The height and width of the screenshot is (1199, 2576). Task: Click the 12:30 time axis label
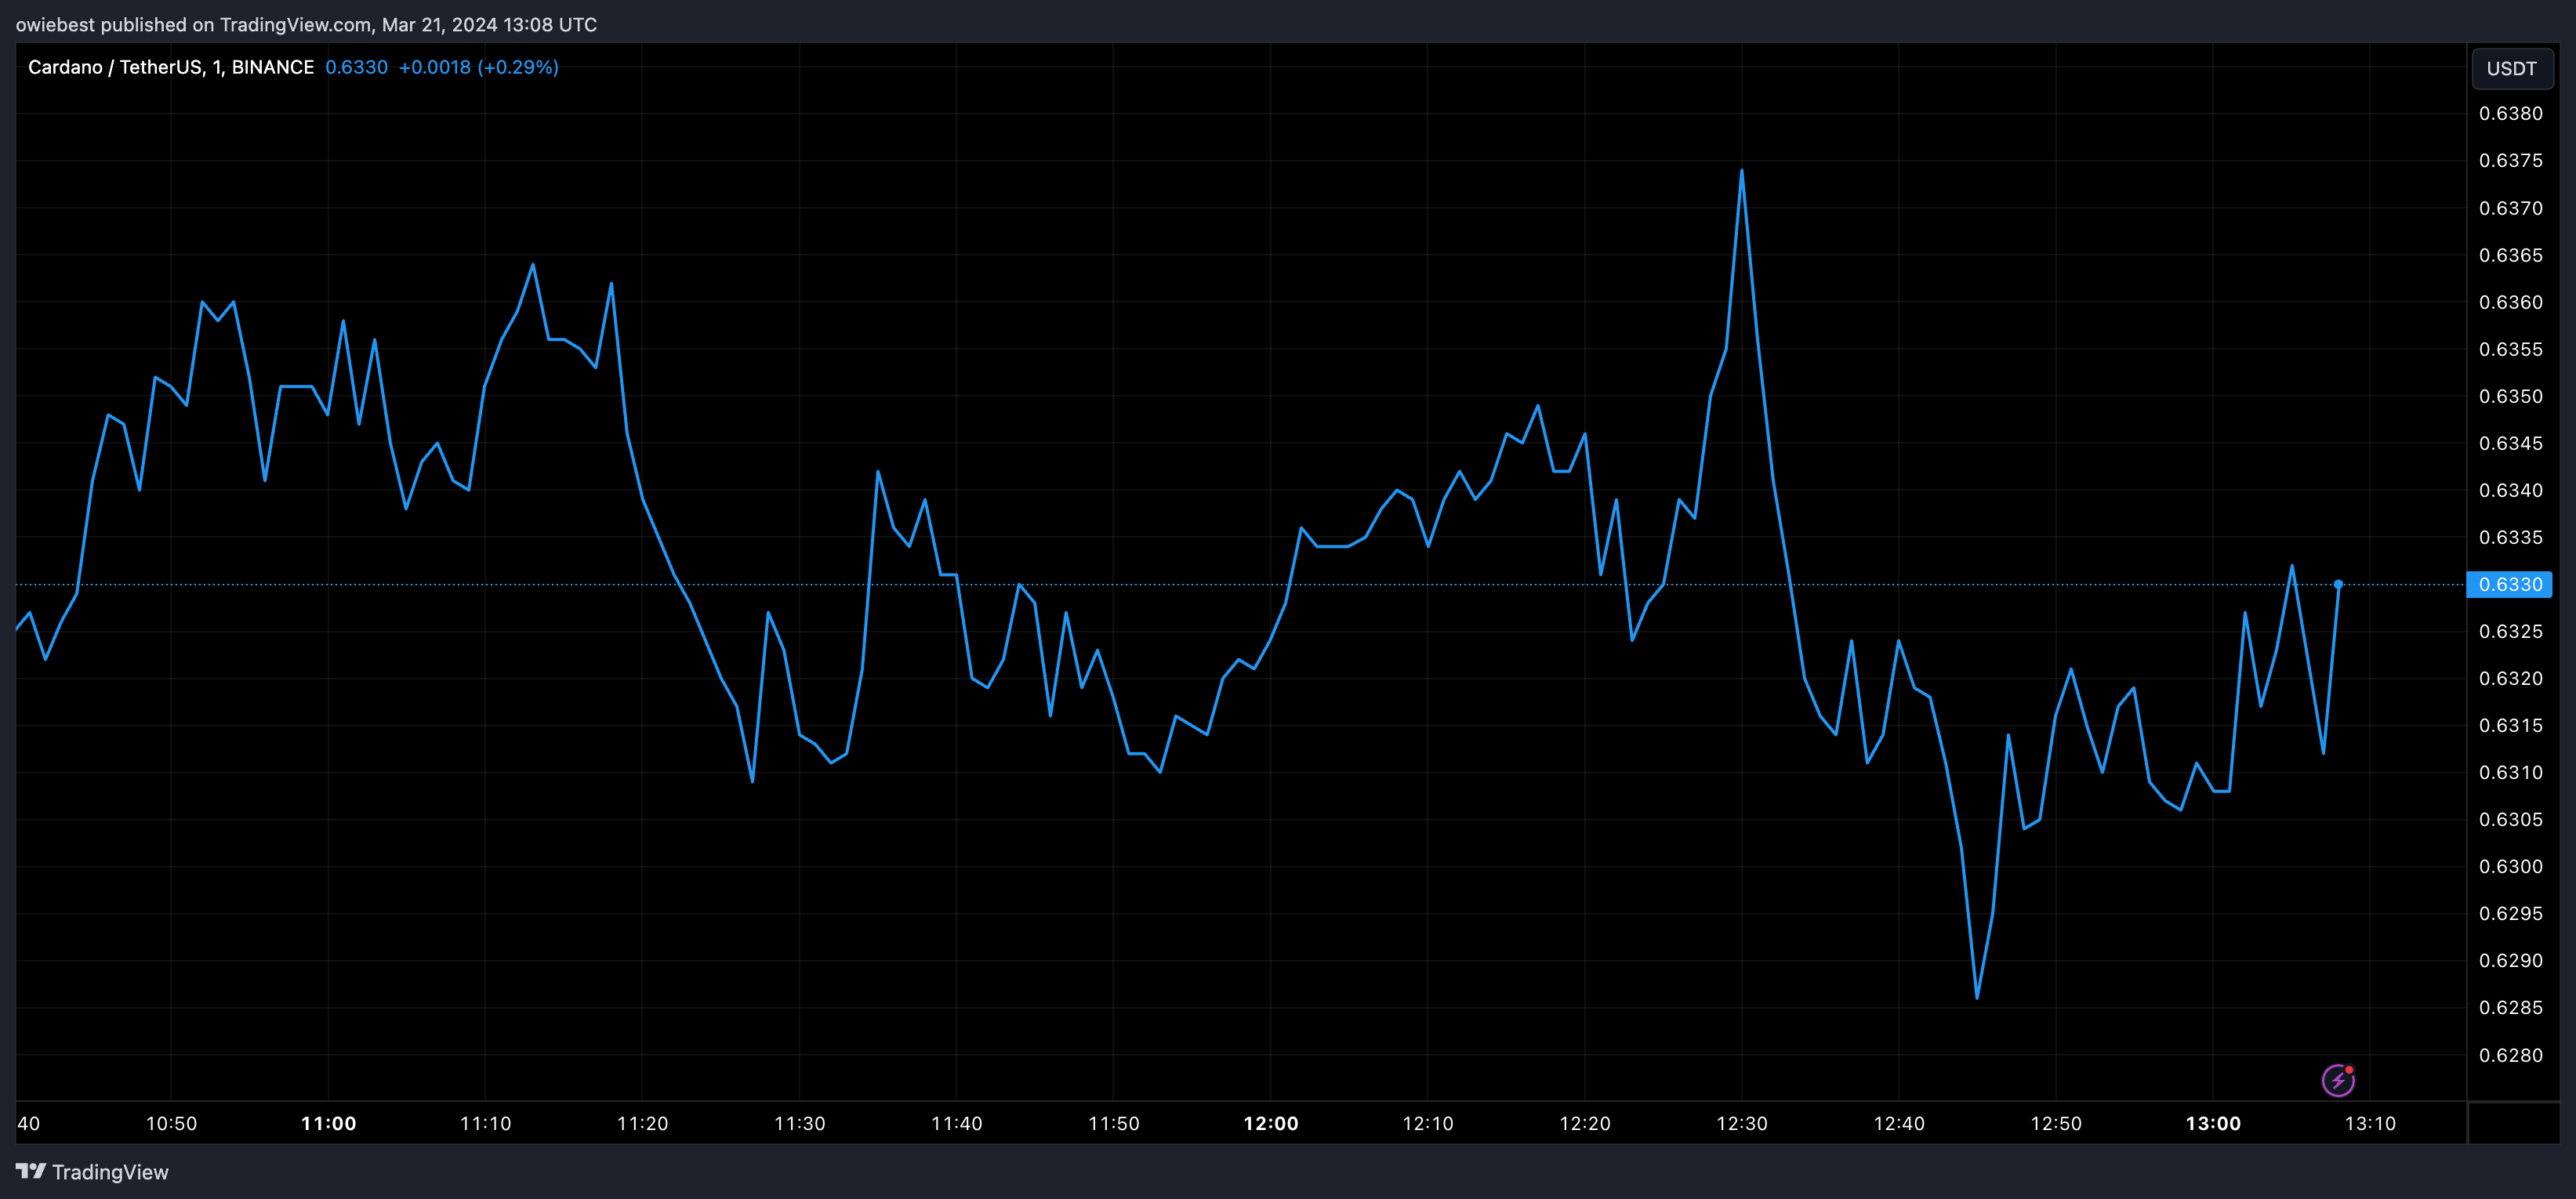pyautogui.click(x=1741, y=1123)
